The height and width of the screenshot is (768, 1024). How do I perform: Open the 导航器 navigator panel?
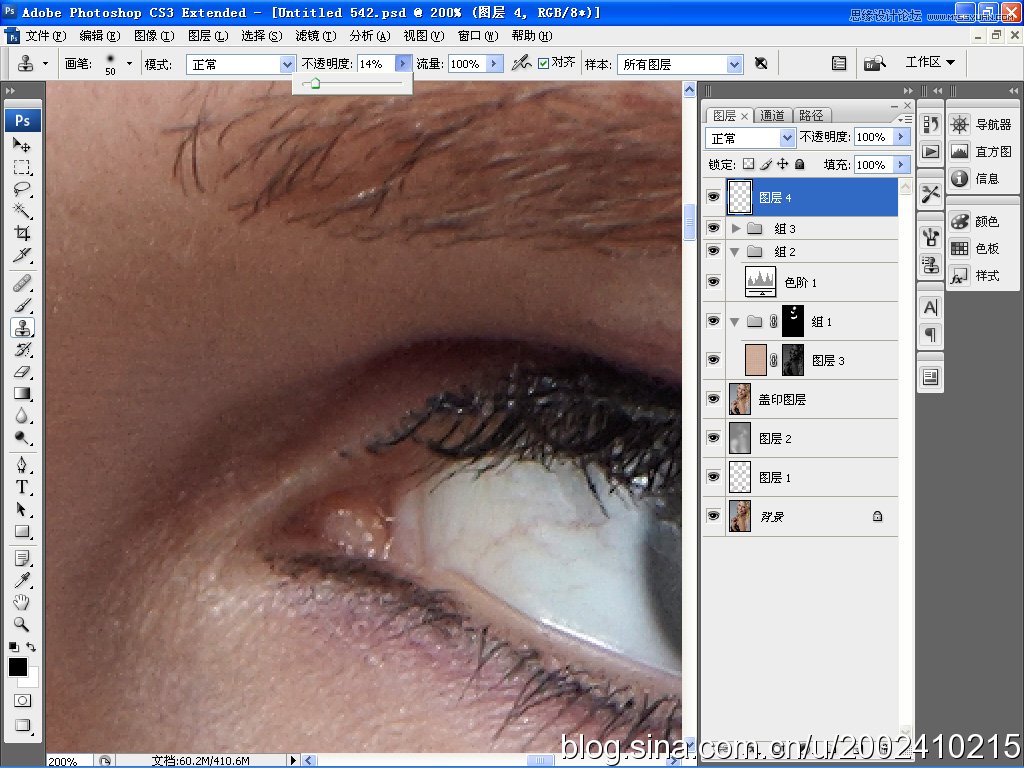pyautogui.click(x=981, y=124)
